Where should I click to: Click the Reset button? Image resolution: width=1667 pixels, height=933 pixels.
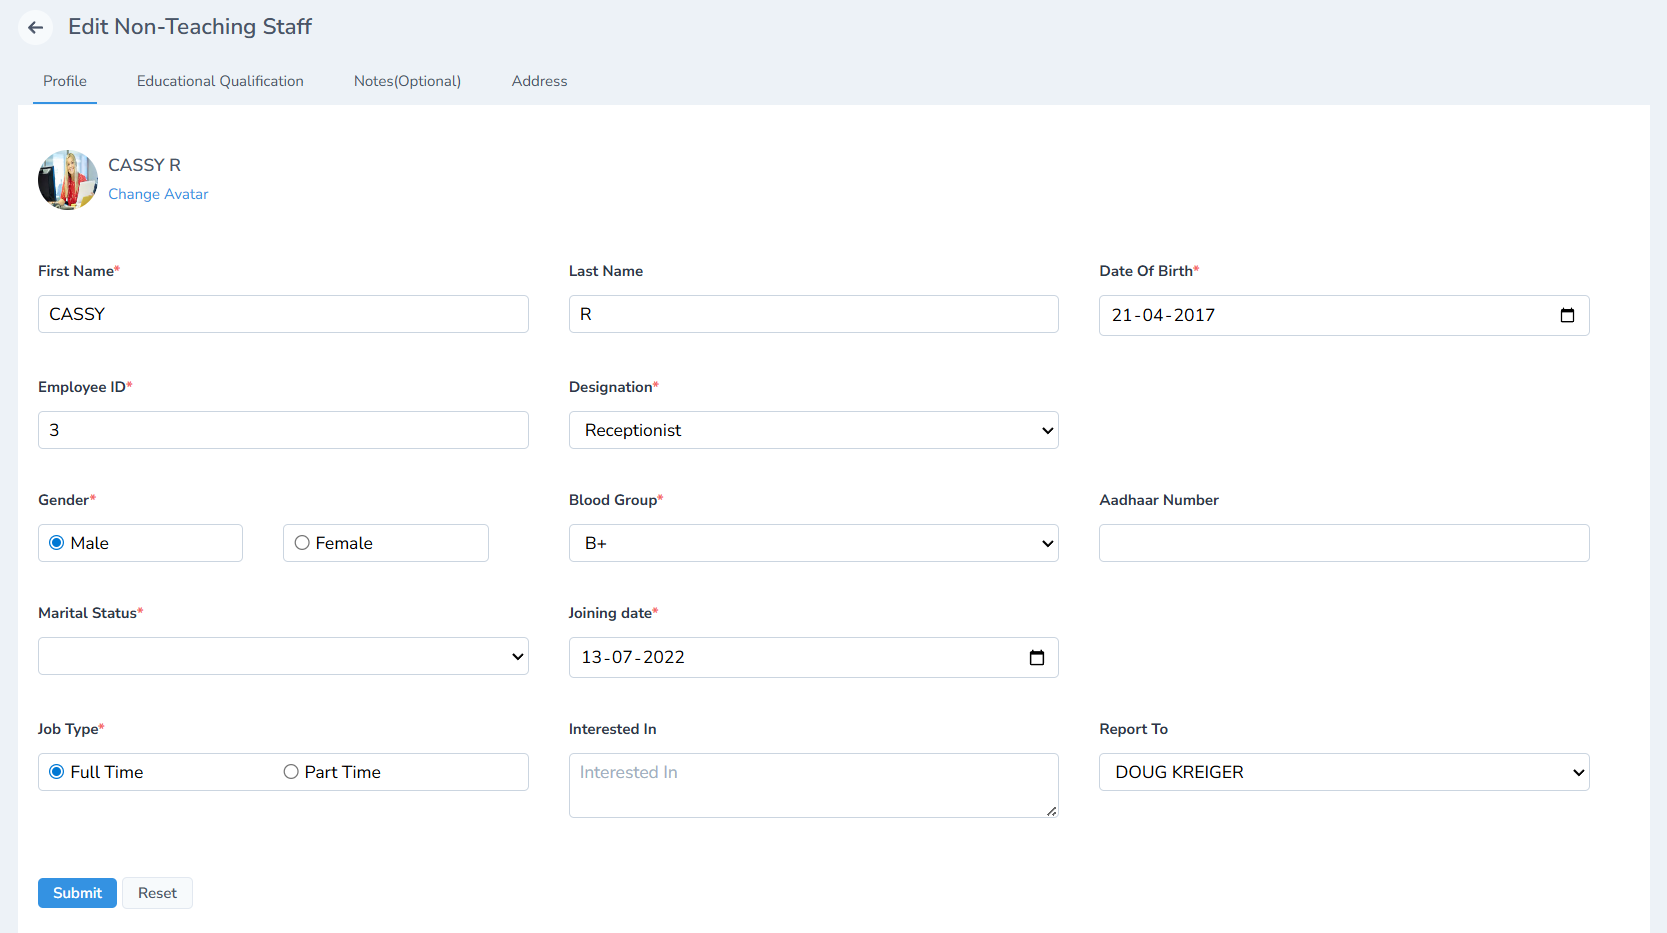tap(157, 892)
